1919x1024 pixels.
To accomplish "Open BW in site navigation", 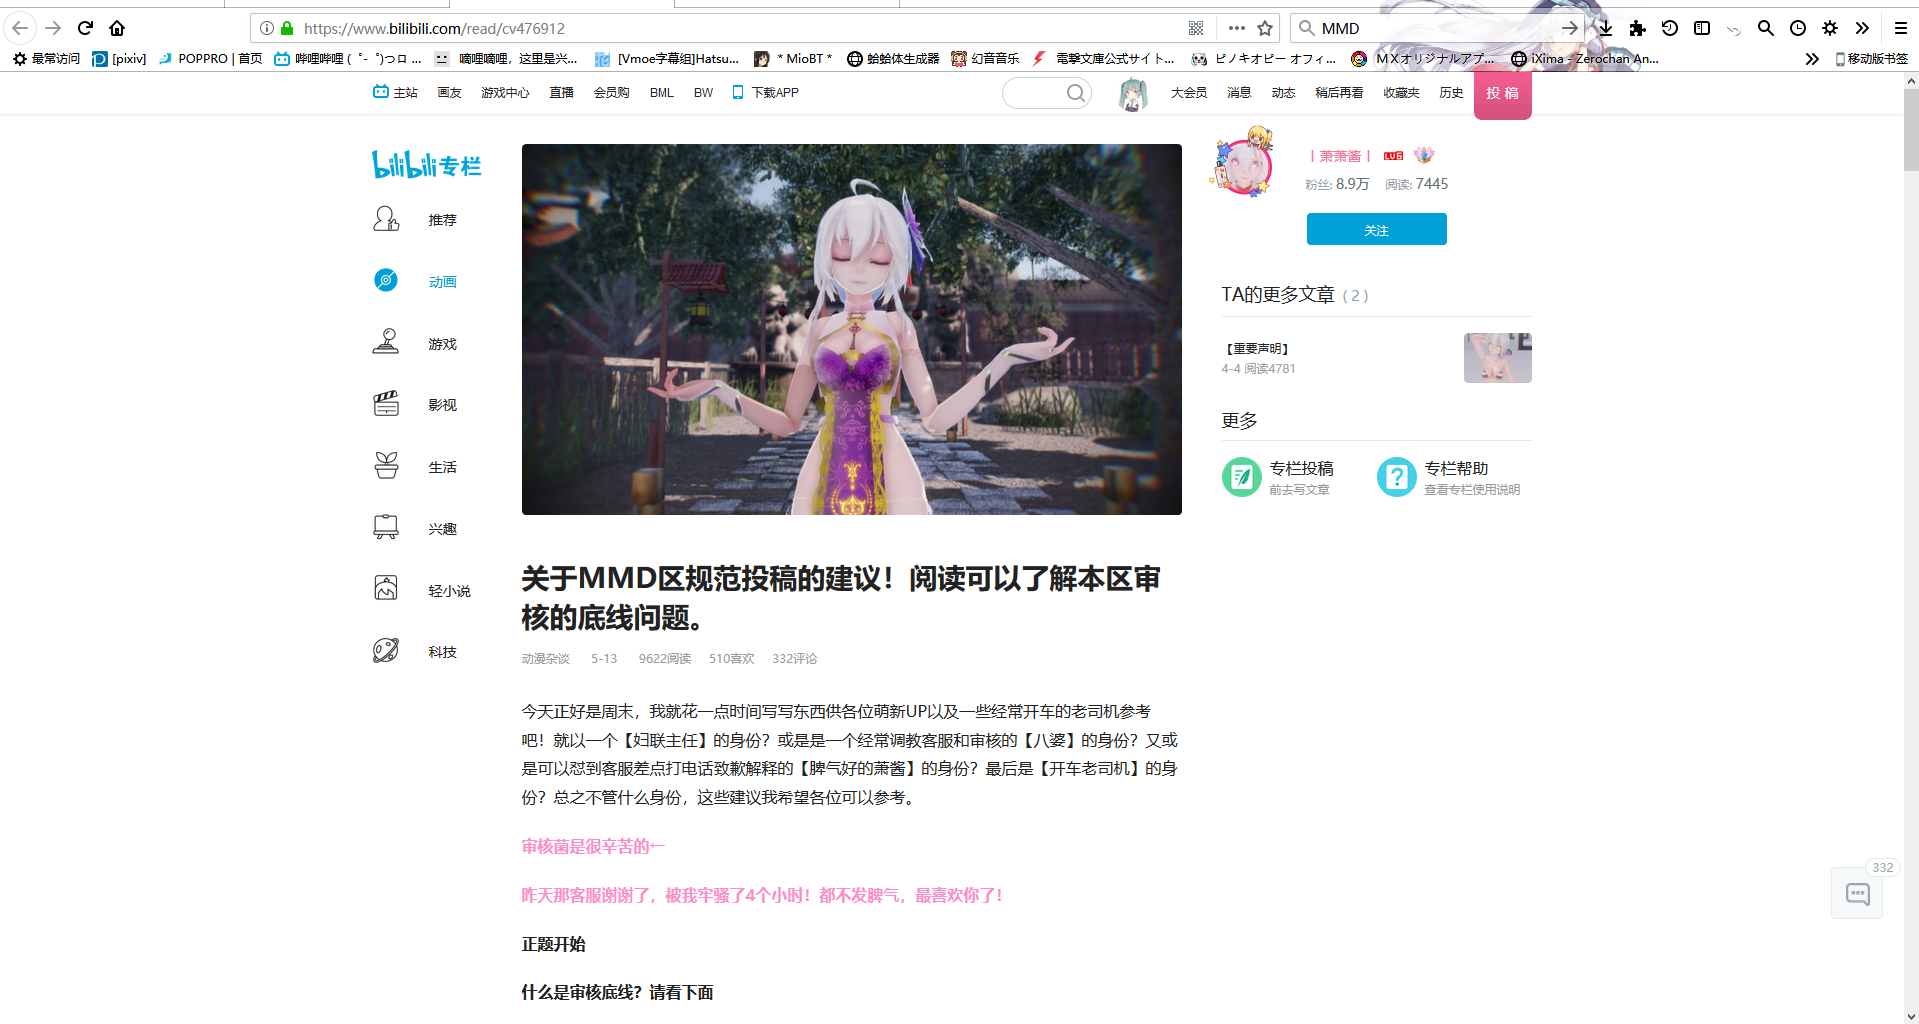I will [703, 92].
